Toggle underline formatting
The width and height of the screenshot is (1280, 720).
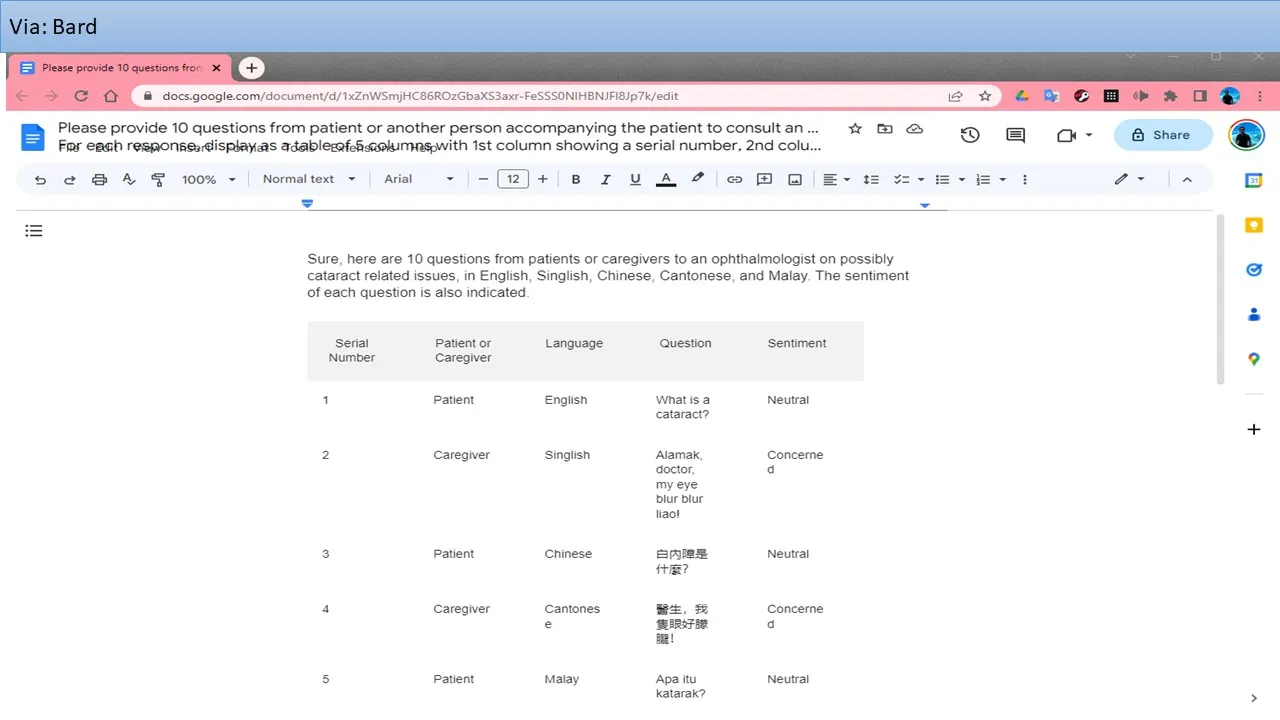(x=635, y=179)
